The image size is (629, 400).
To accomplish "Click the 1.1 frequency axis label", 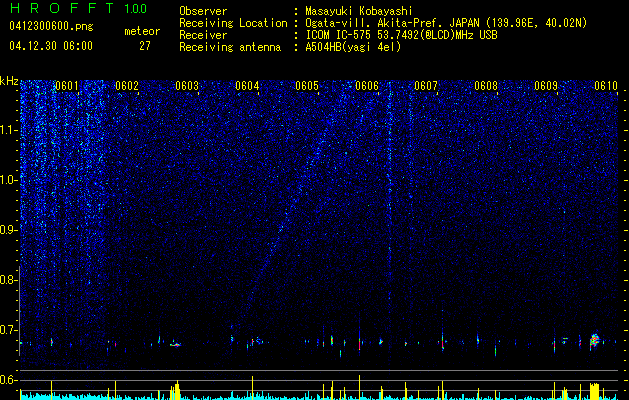I will click(9, 130).
